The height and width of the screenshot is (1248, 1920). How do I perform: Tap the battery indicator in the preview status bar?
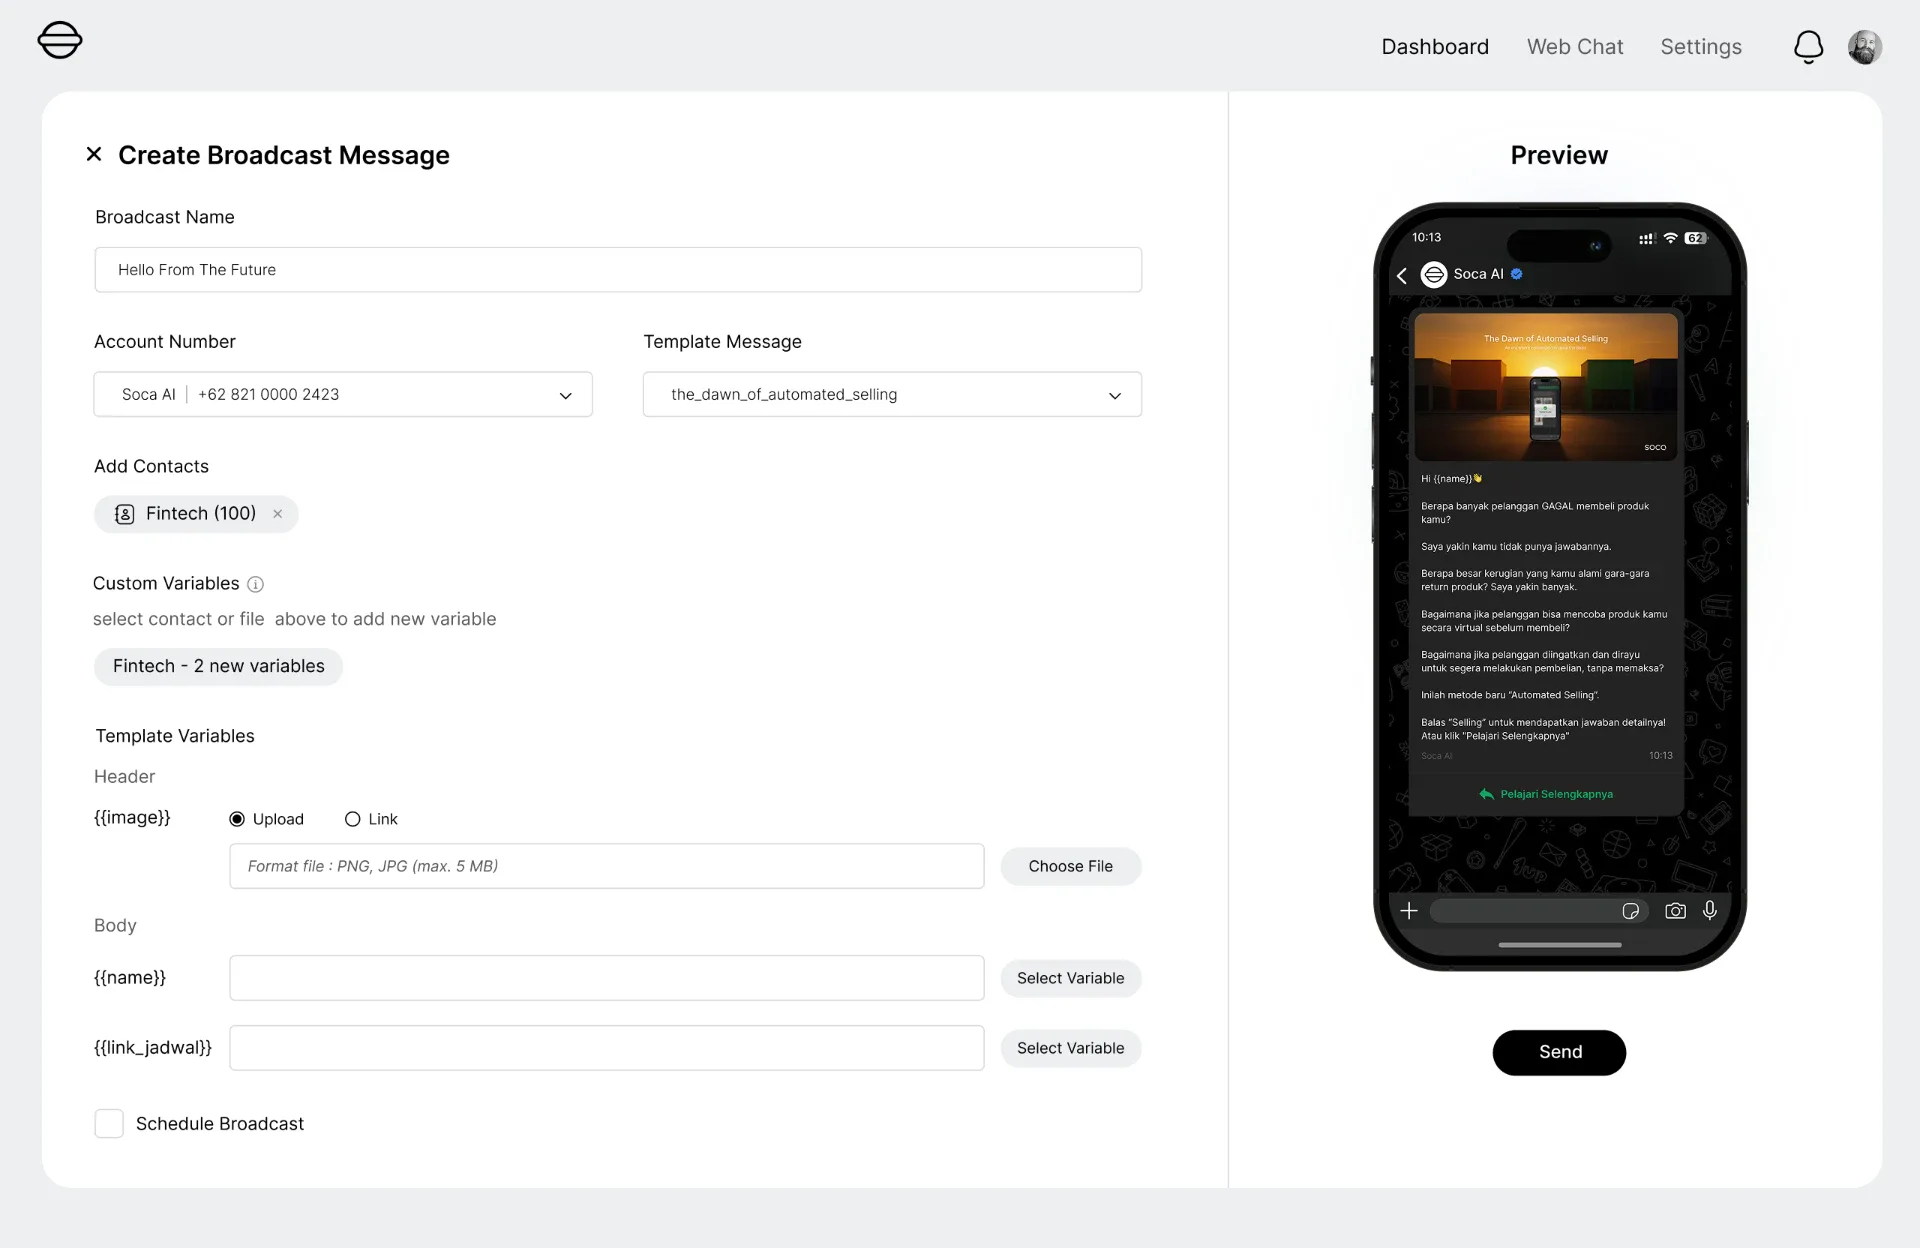tap(1696, 238)
